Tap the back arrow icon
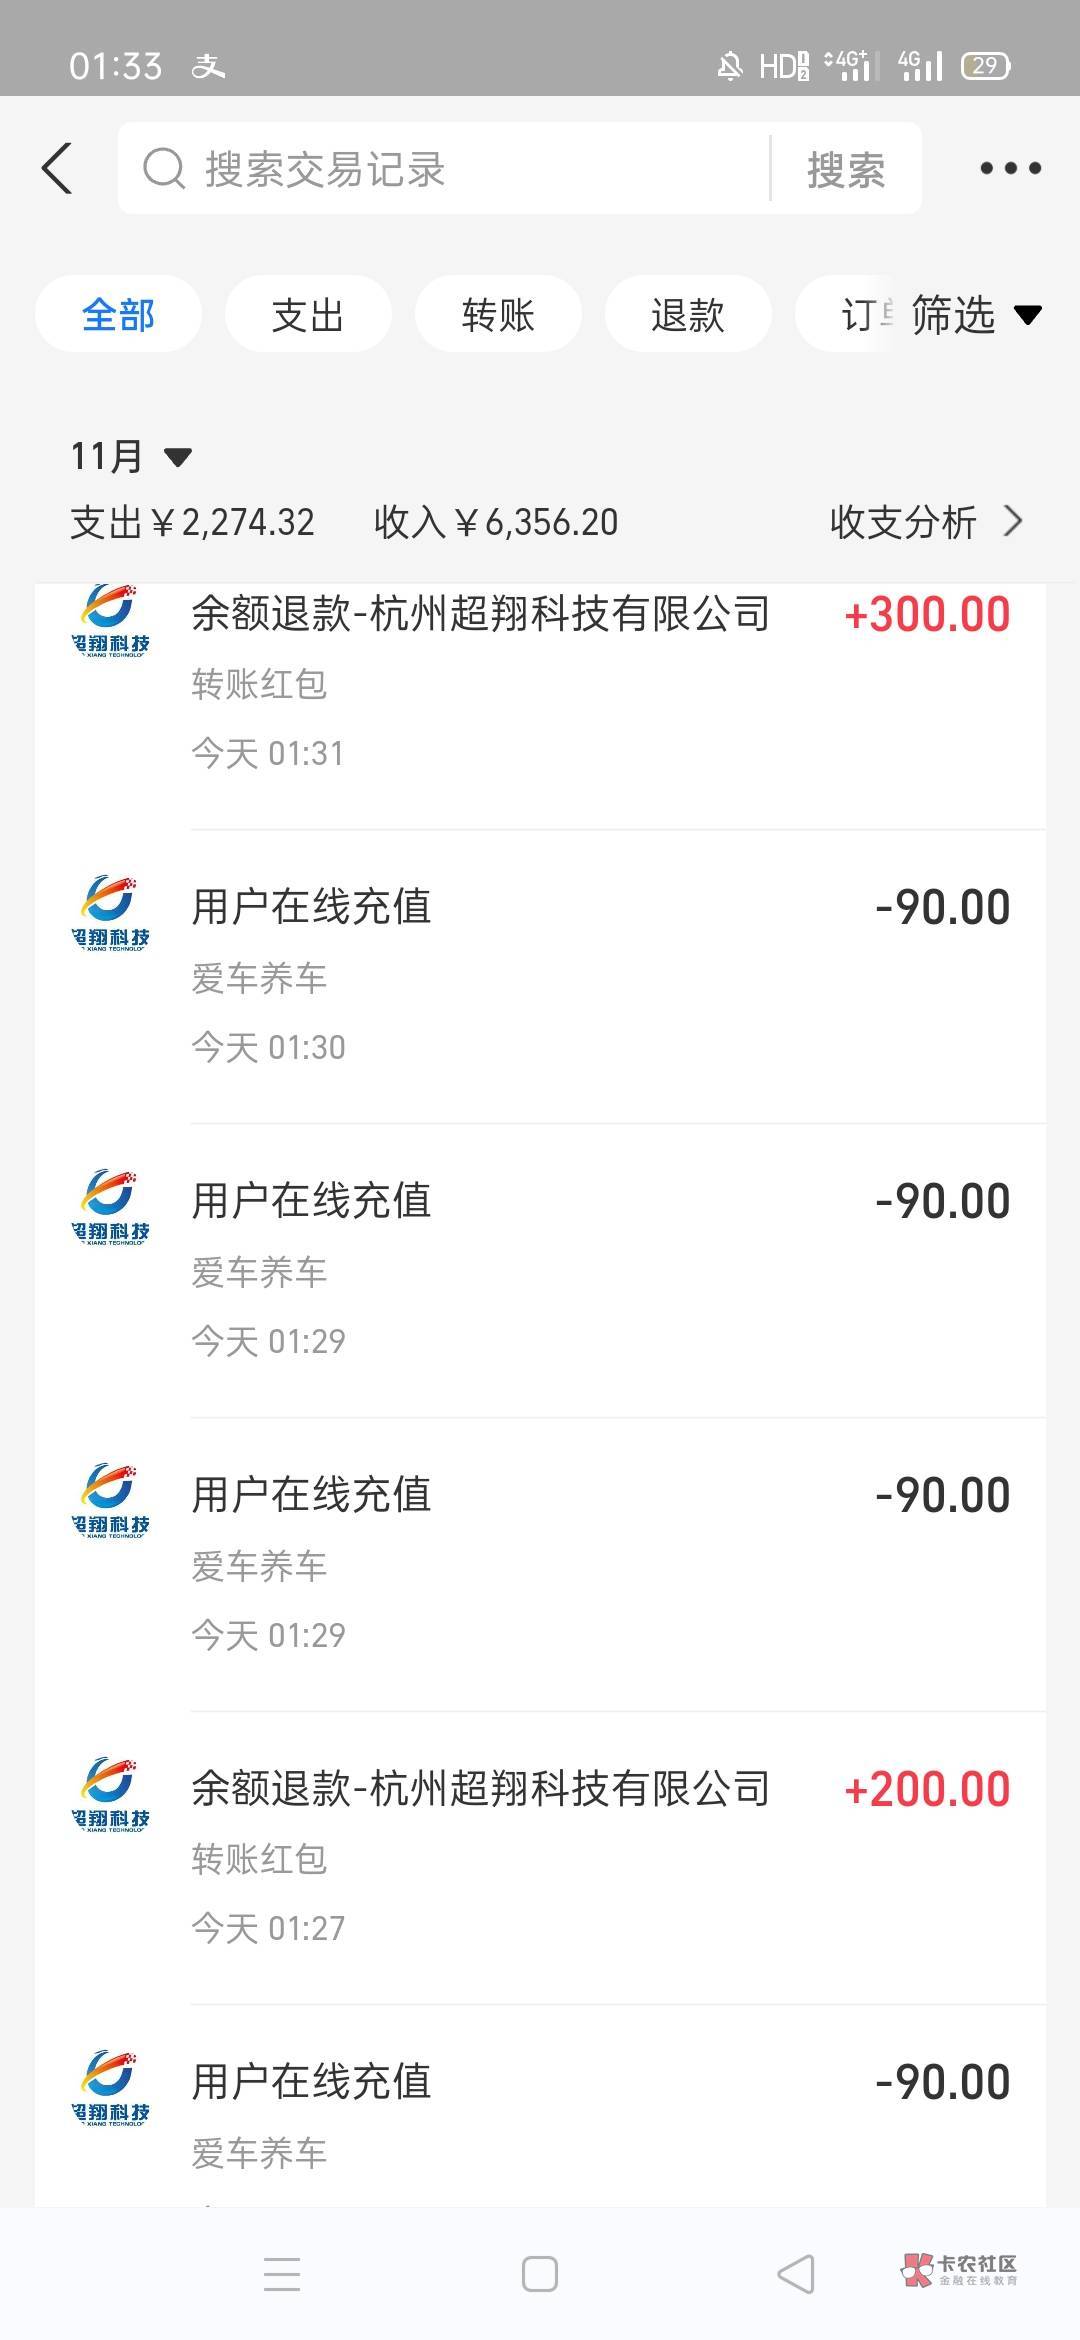Viewport: 1080px width, 2340px height. [x=58, y=168]
